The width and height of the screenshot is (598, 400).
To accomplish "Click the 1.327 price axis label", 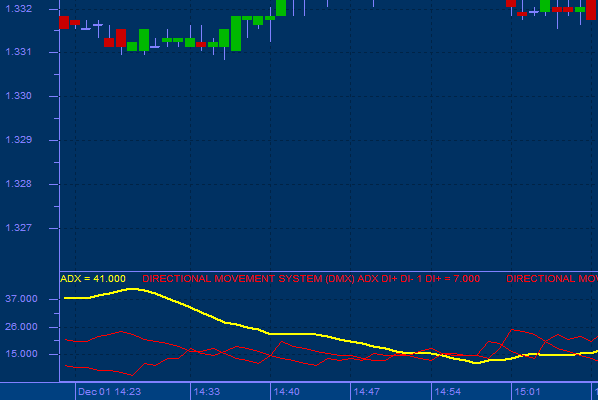I will pos(19,228).
